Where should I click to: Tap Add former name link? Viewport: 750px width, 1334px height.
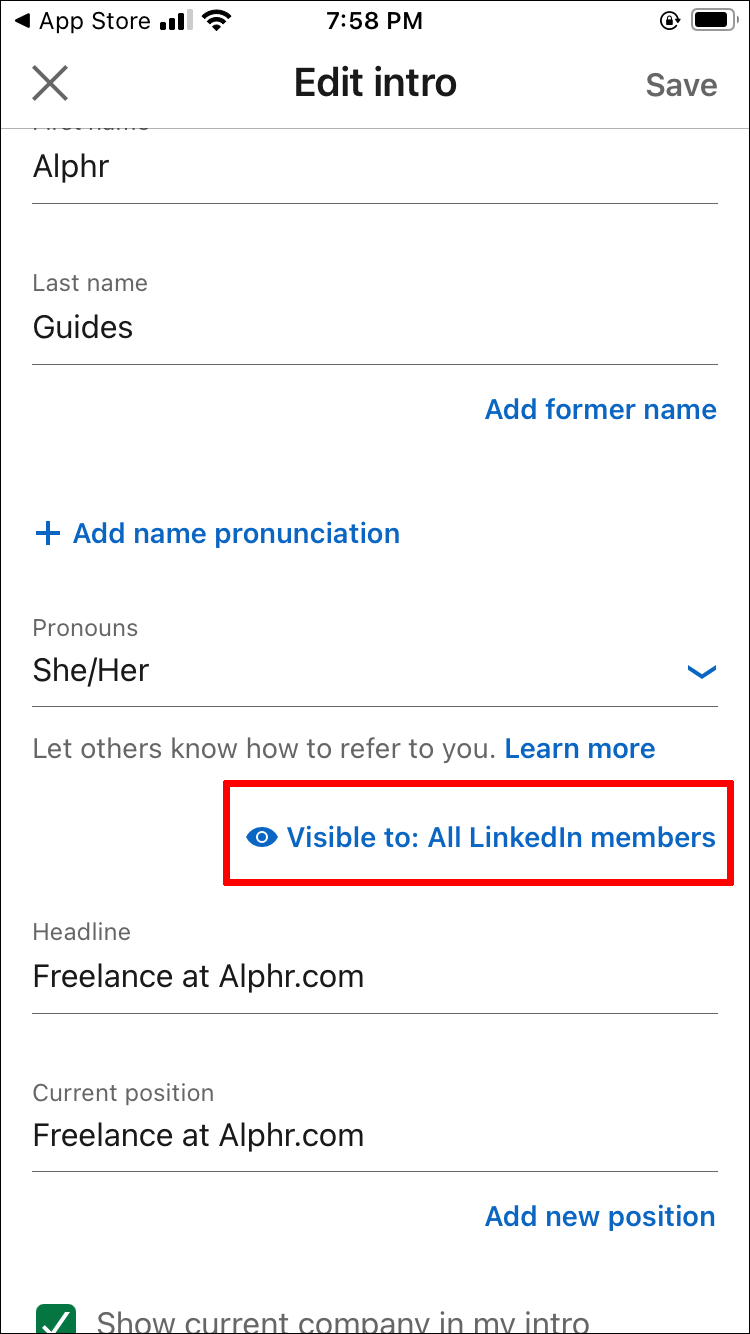coord(600,410)
